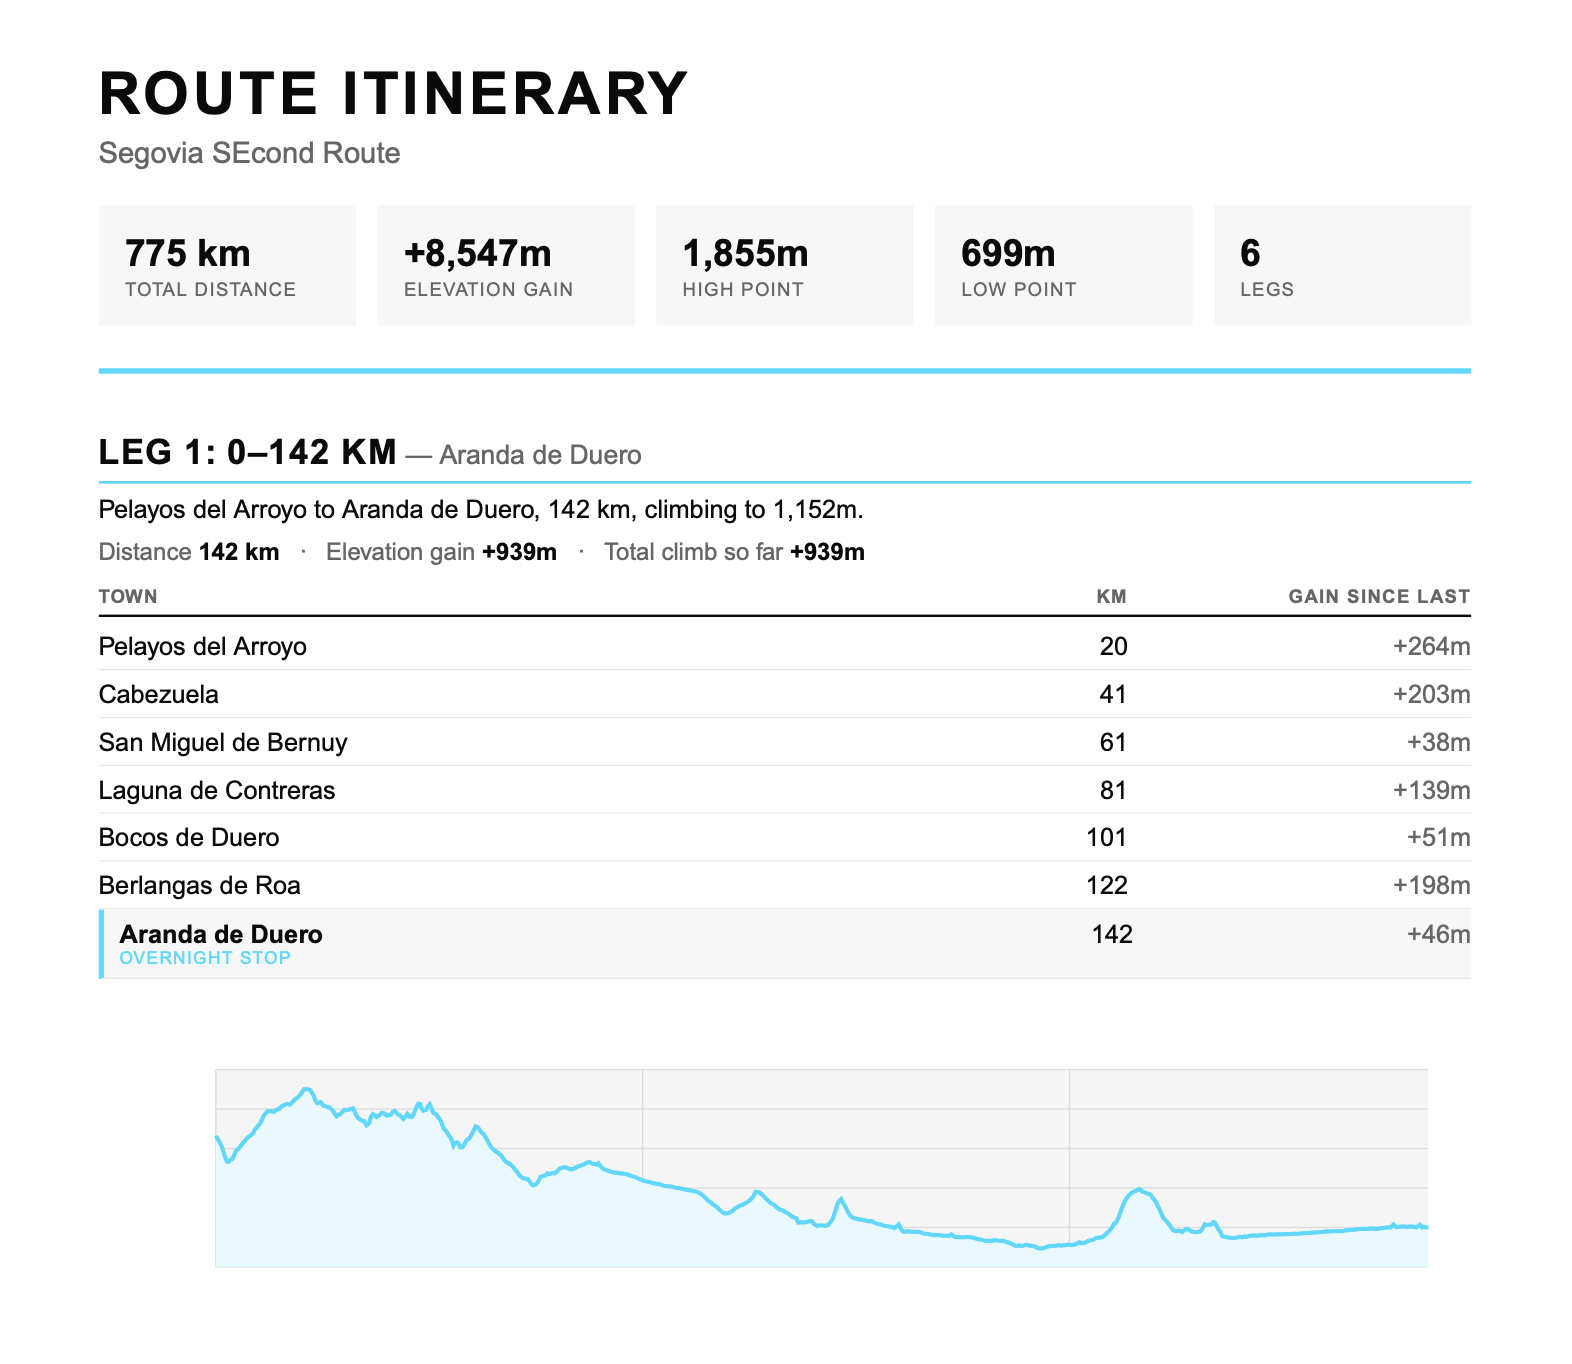Click the OVERNIGHT STOP label

tap(205, 958)
